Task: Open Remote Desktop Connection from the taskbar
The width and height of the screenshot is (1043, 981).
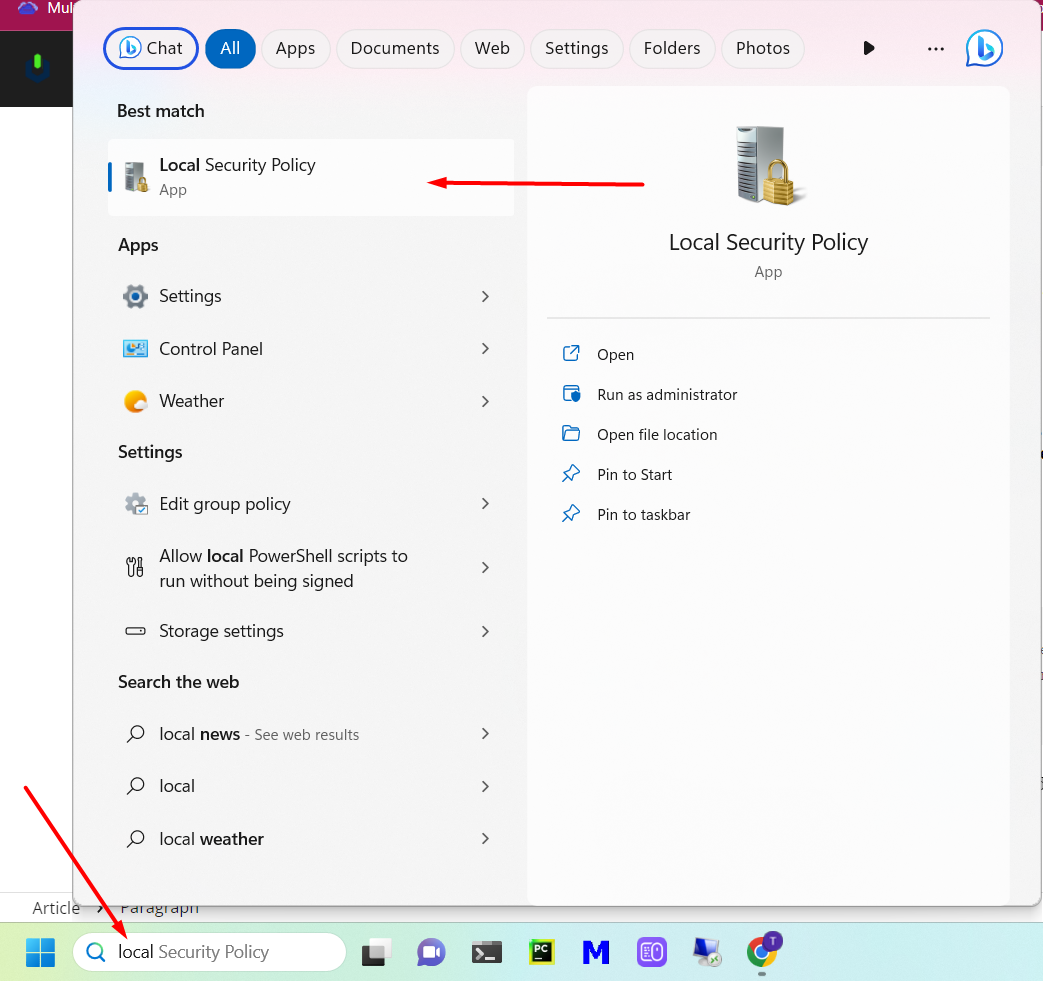Action: pos(707,952)
